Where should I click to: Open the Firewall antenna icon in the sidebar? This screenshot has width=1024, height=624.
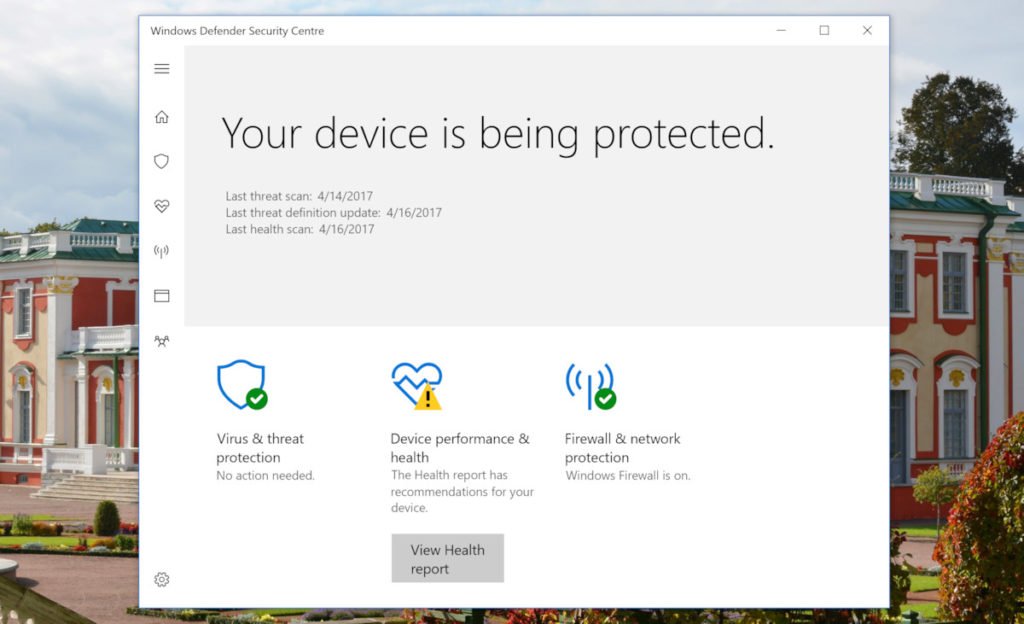coord(162,251)
